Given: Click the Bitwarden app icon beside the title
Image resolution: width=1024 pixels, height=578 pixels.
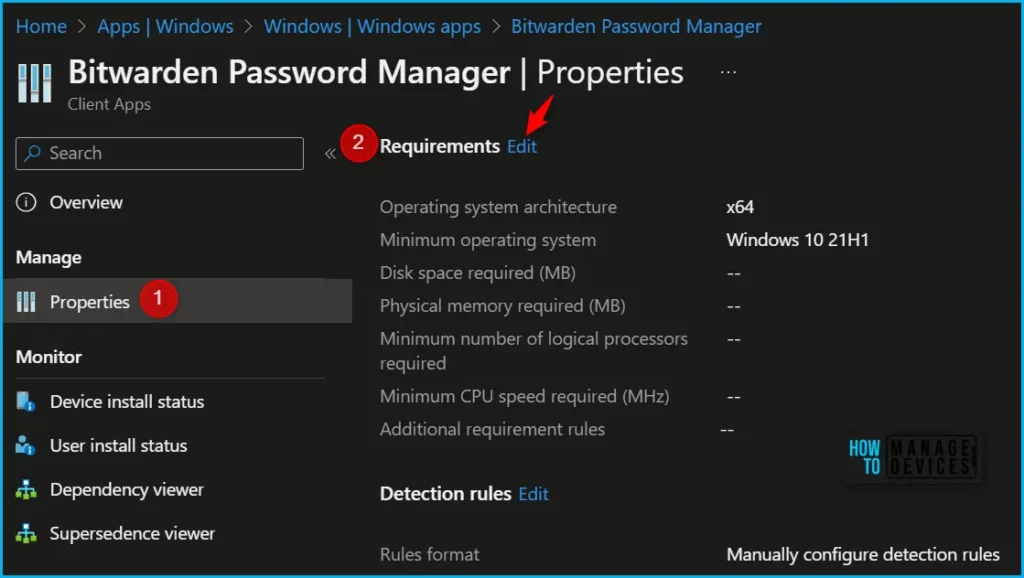Looking at the screenshot, I should pyautogui.click(x=35, y=83).
